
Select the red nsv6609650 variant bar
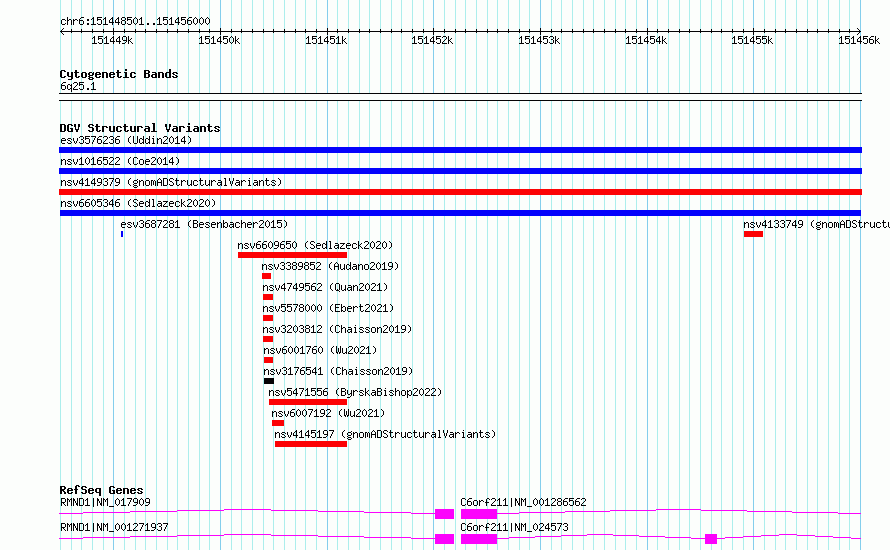292,255
